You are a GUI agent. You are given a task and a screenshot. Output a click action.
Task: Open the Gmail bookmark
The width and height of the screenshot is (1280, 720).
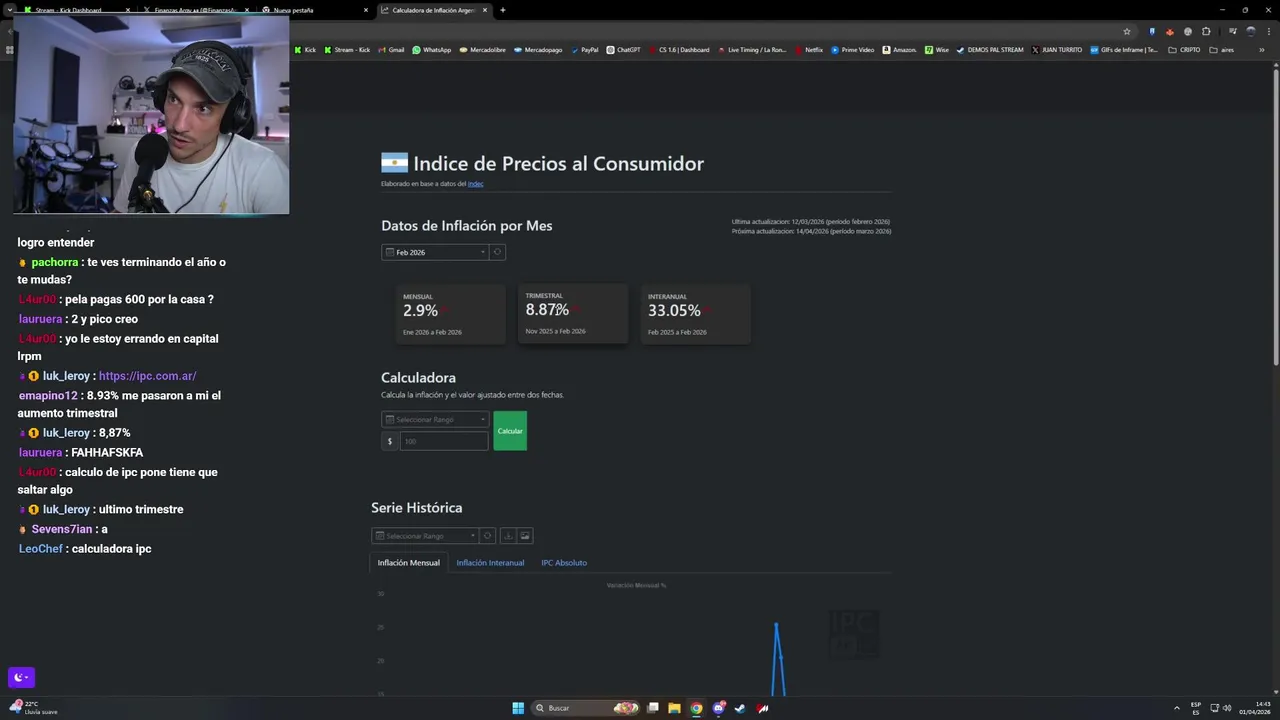pyautogui.click(x=391, y=50)
